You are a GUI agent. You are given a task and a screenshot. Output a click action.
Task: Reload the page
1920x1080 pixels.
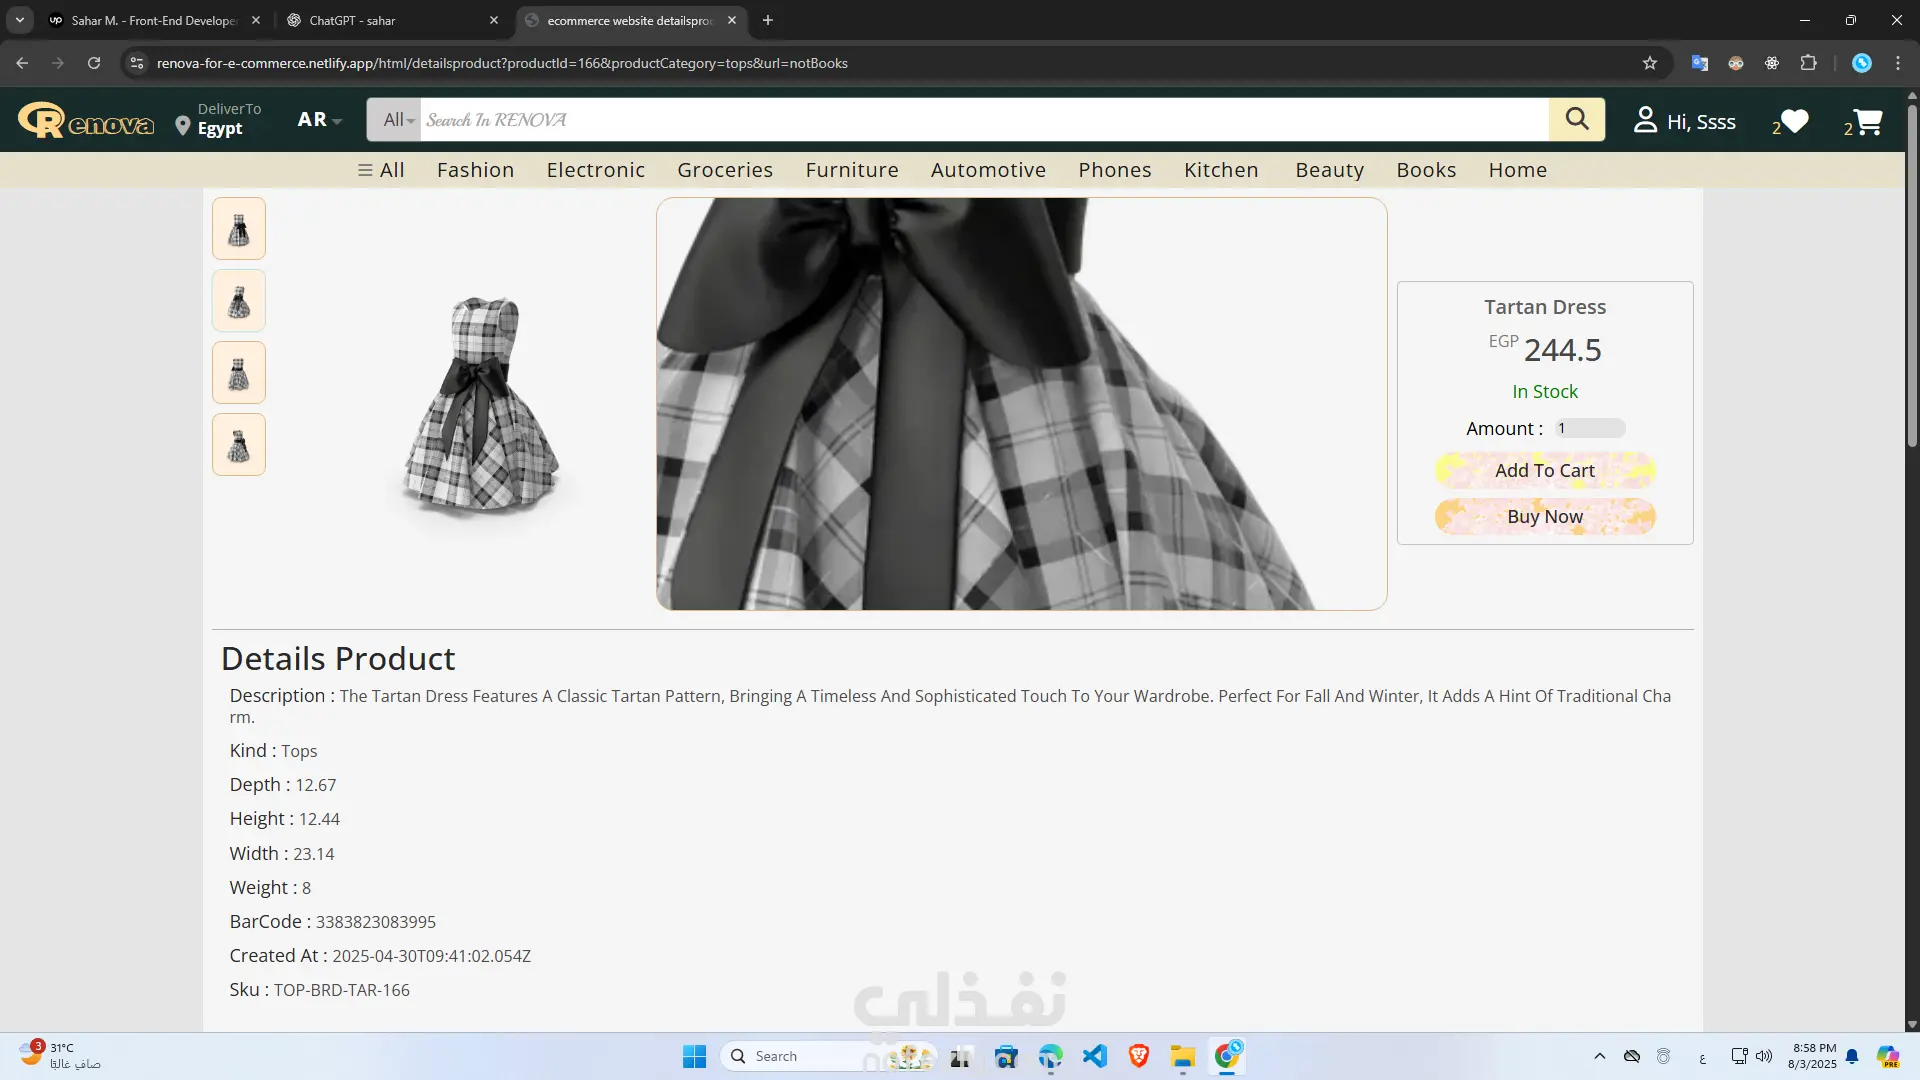coord(94,63)
